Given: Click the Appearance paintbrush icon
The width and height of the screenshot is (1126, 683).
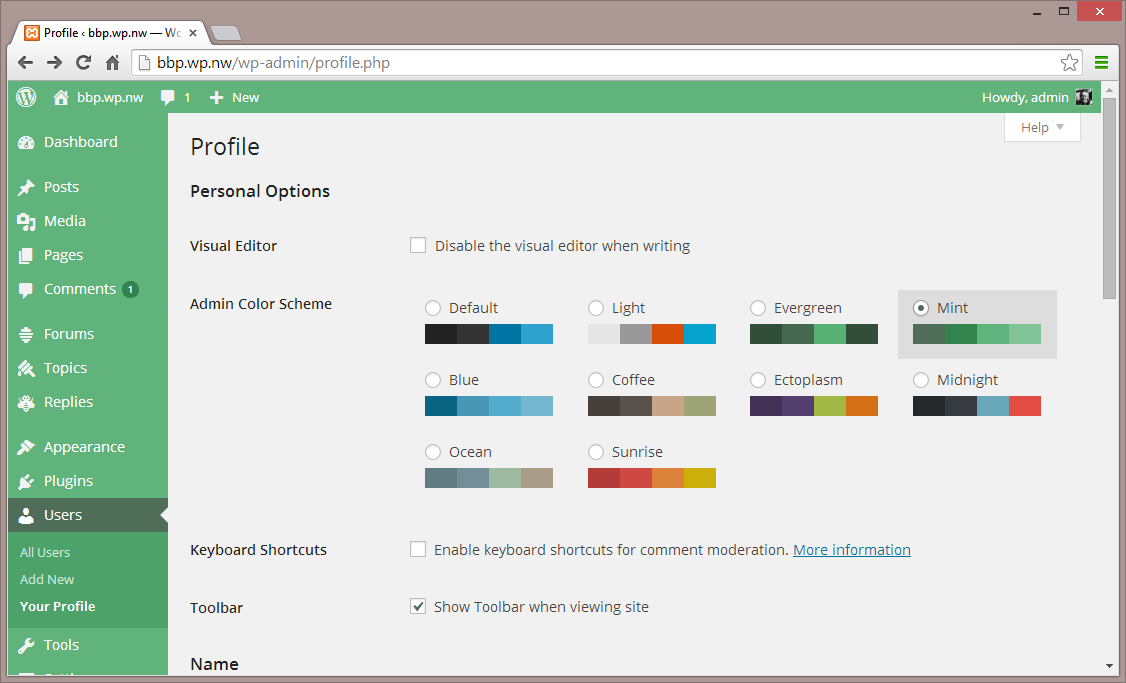Looking at the screenshot, I should click(x=26, y=448).
